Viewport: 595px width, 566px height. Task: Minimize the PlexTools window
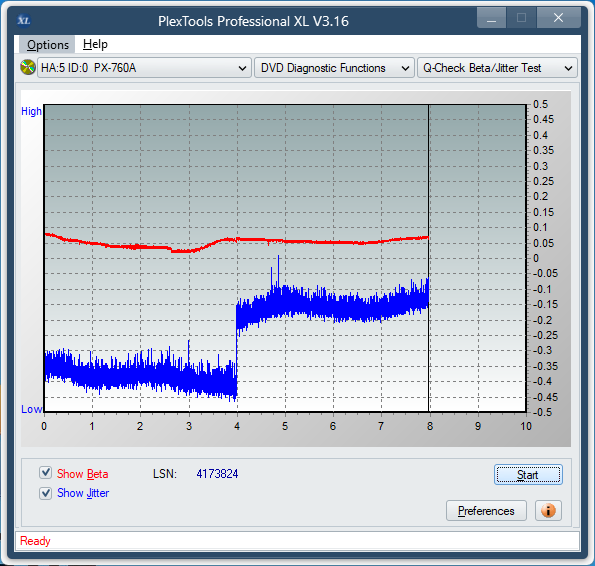(x=491, y=18)
